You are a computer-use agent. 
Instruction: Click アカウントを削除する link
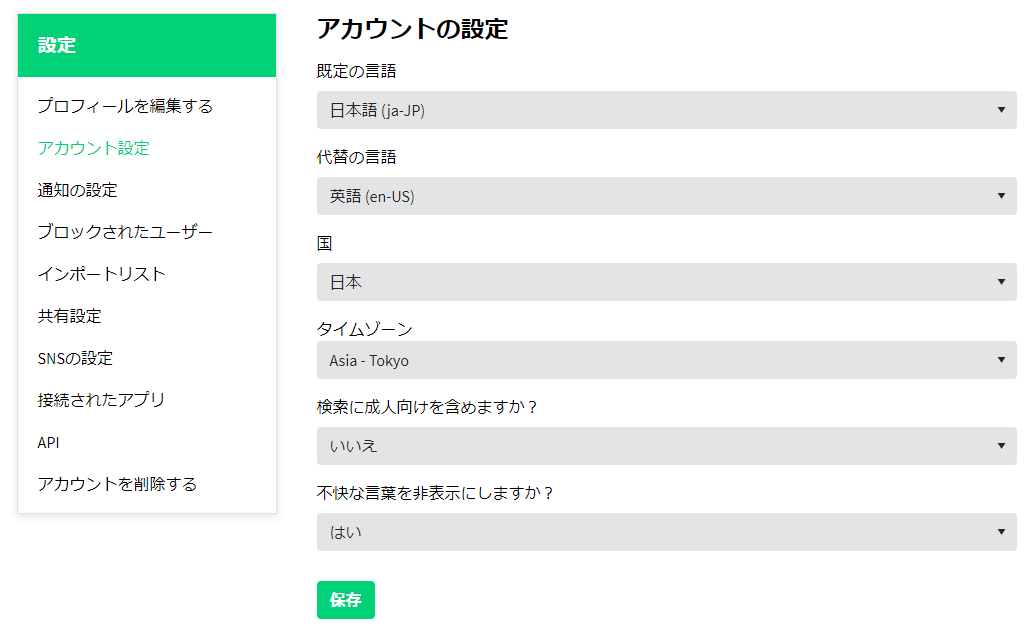point(117,484)
